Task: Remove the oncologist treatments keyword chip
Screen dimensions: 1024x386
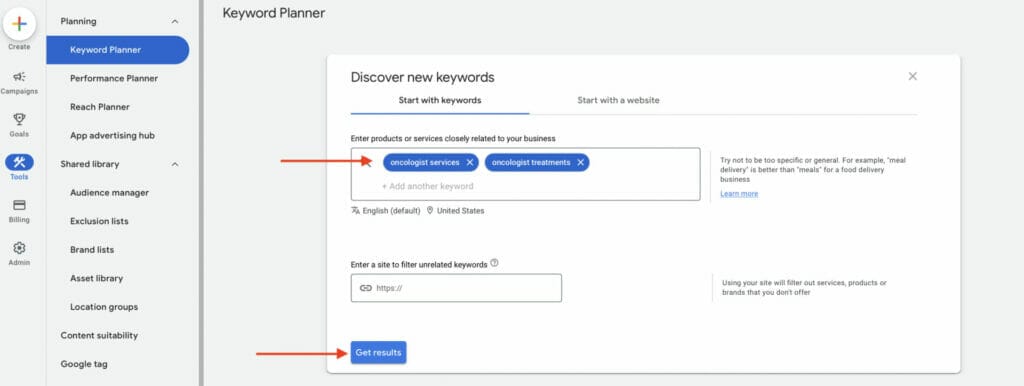Action: point(581,163)
